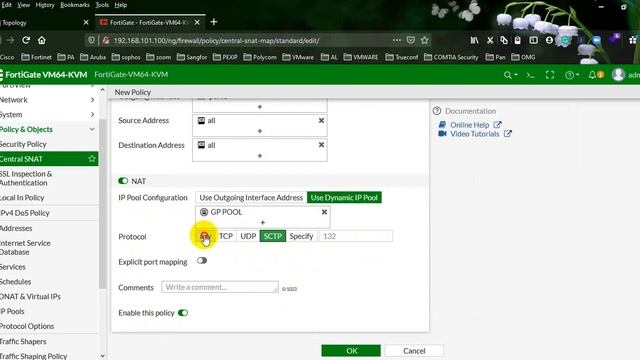Open SSL Inspection & Authentication
Screen dimensions: 640x360
(x=26, y=178)
